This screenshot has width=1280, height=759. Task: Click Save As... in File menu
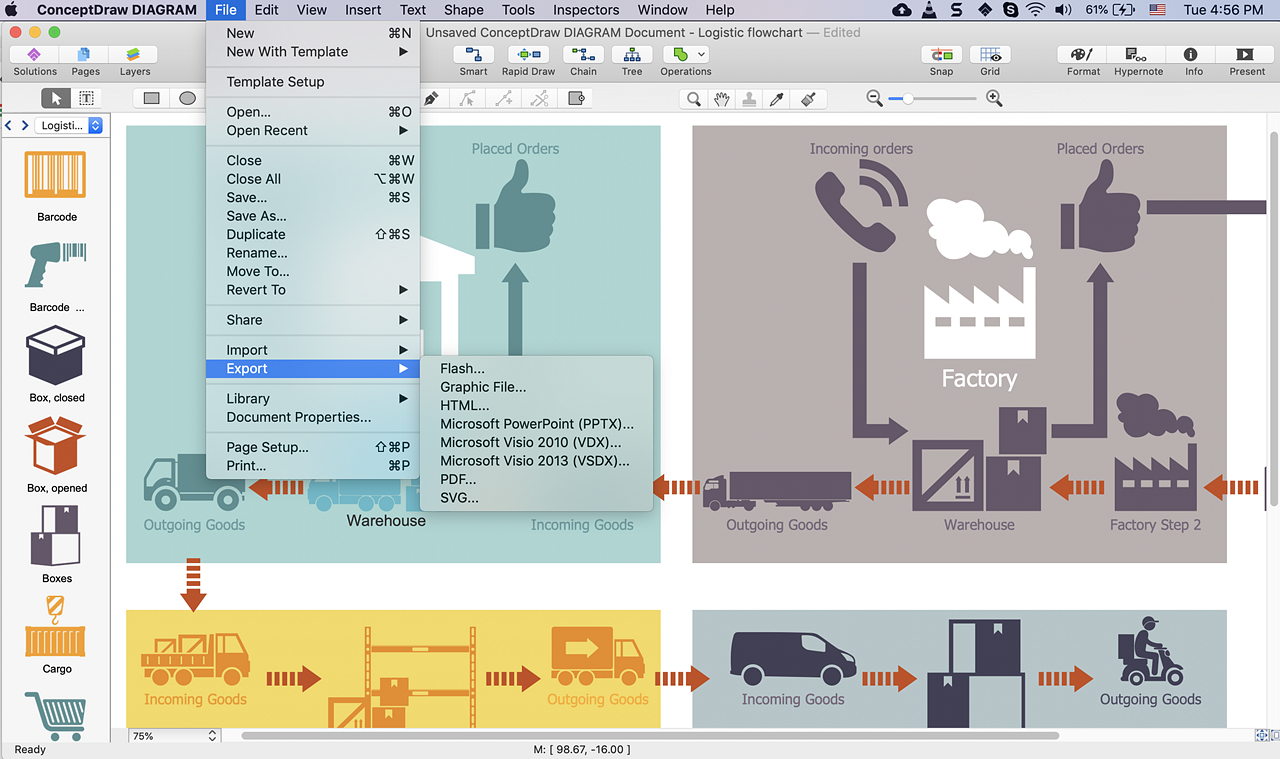pyautogui.click(x=256, y=216)
